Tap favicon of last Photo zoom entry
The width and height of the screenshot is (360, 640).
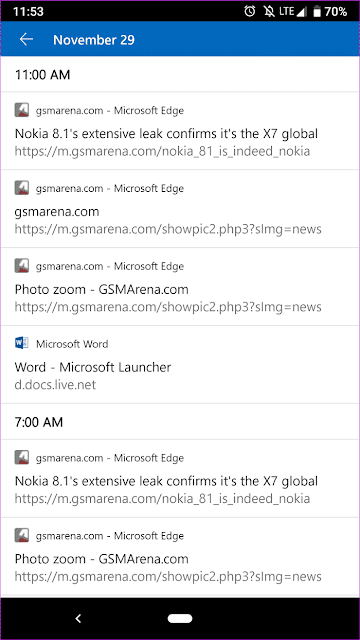22,535
